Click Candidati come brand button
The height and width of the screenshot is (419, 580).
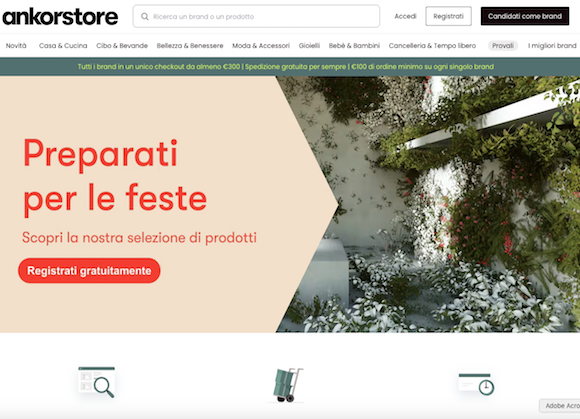(525, 16)
